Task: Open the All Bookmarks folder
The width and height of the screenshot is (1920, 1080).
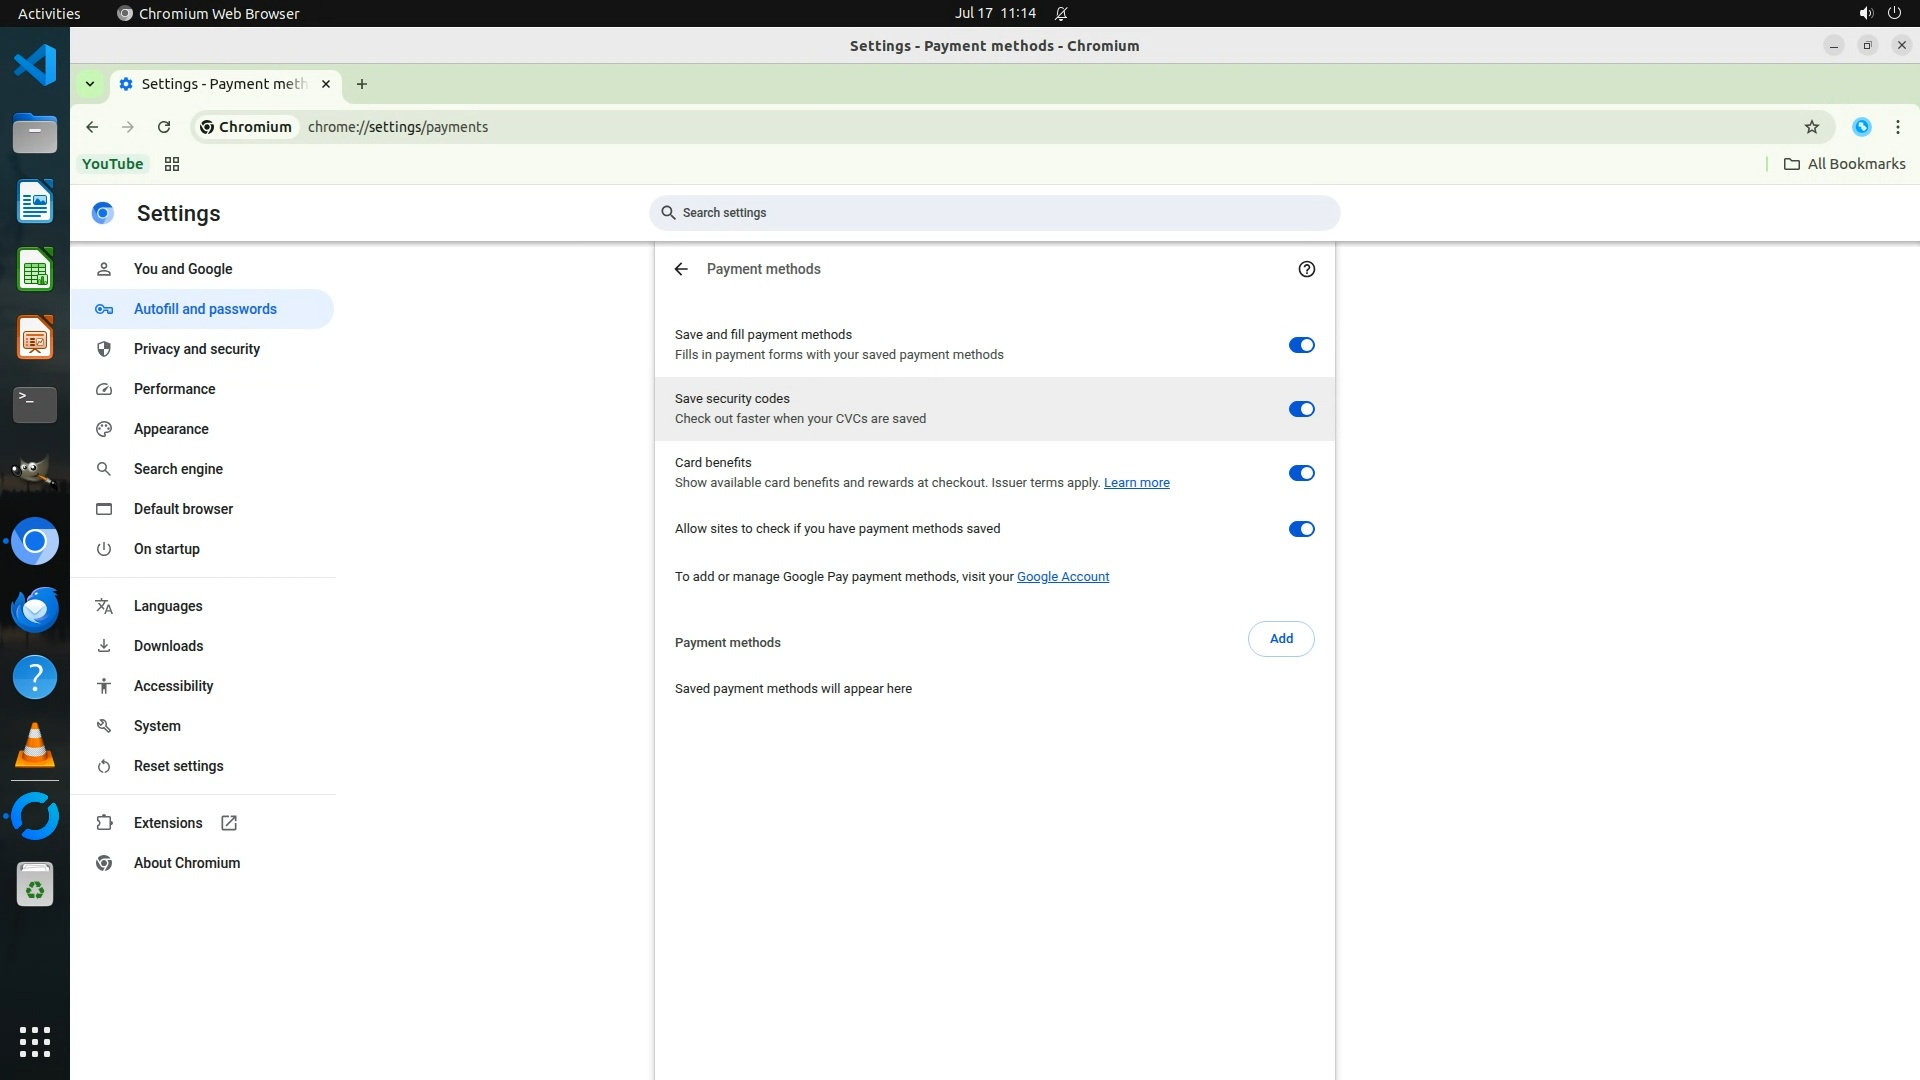Action: pyautogui.click(x=1845, y=164)
